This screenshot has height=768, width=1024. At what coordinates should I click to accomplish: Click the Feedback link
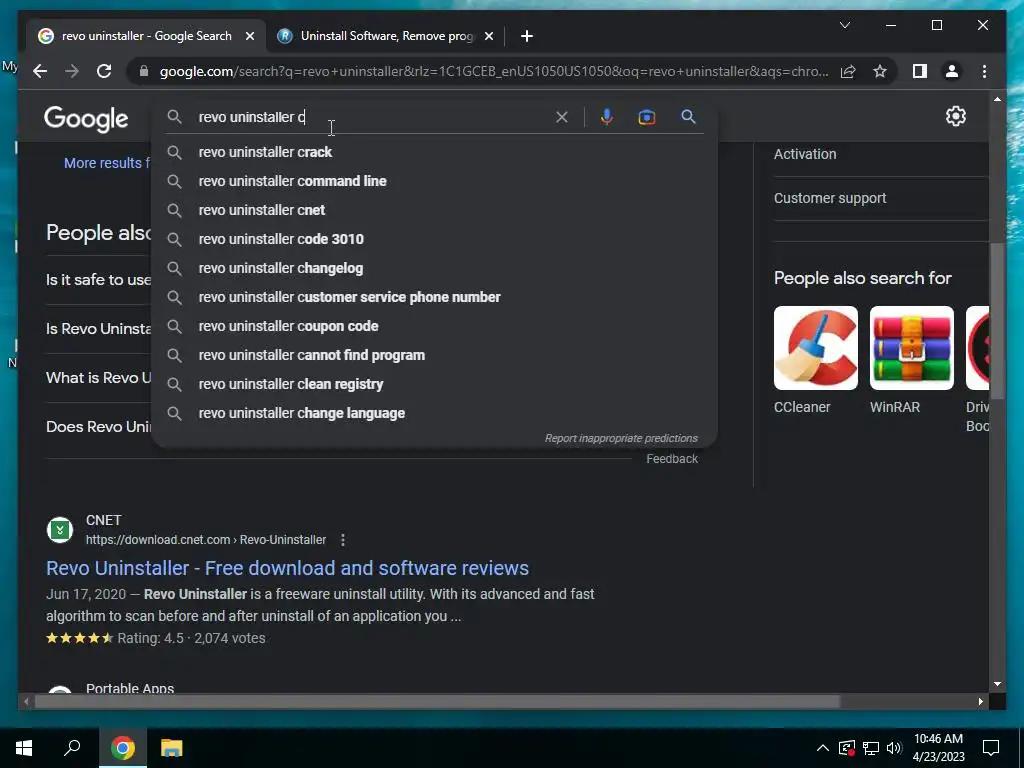click(x=672, y=459)
